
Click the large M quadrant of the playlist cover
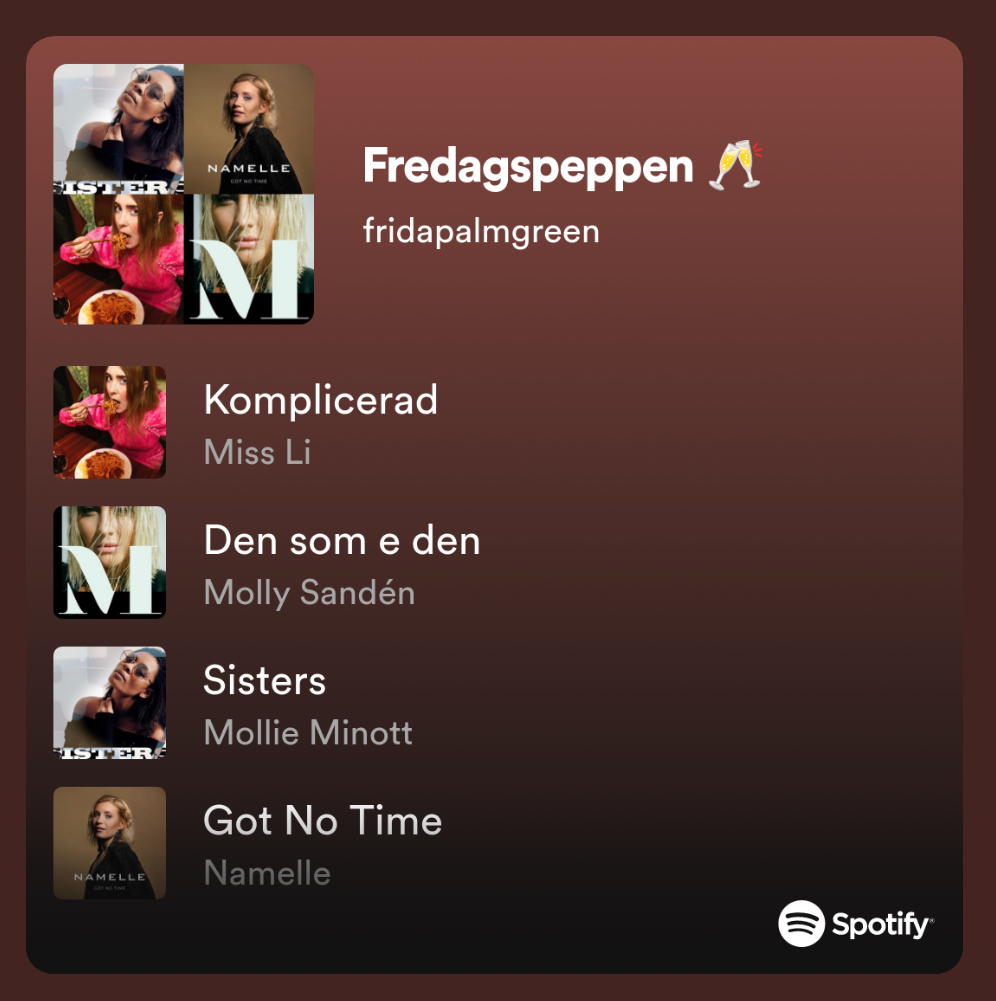(x=249, y=259)
